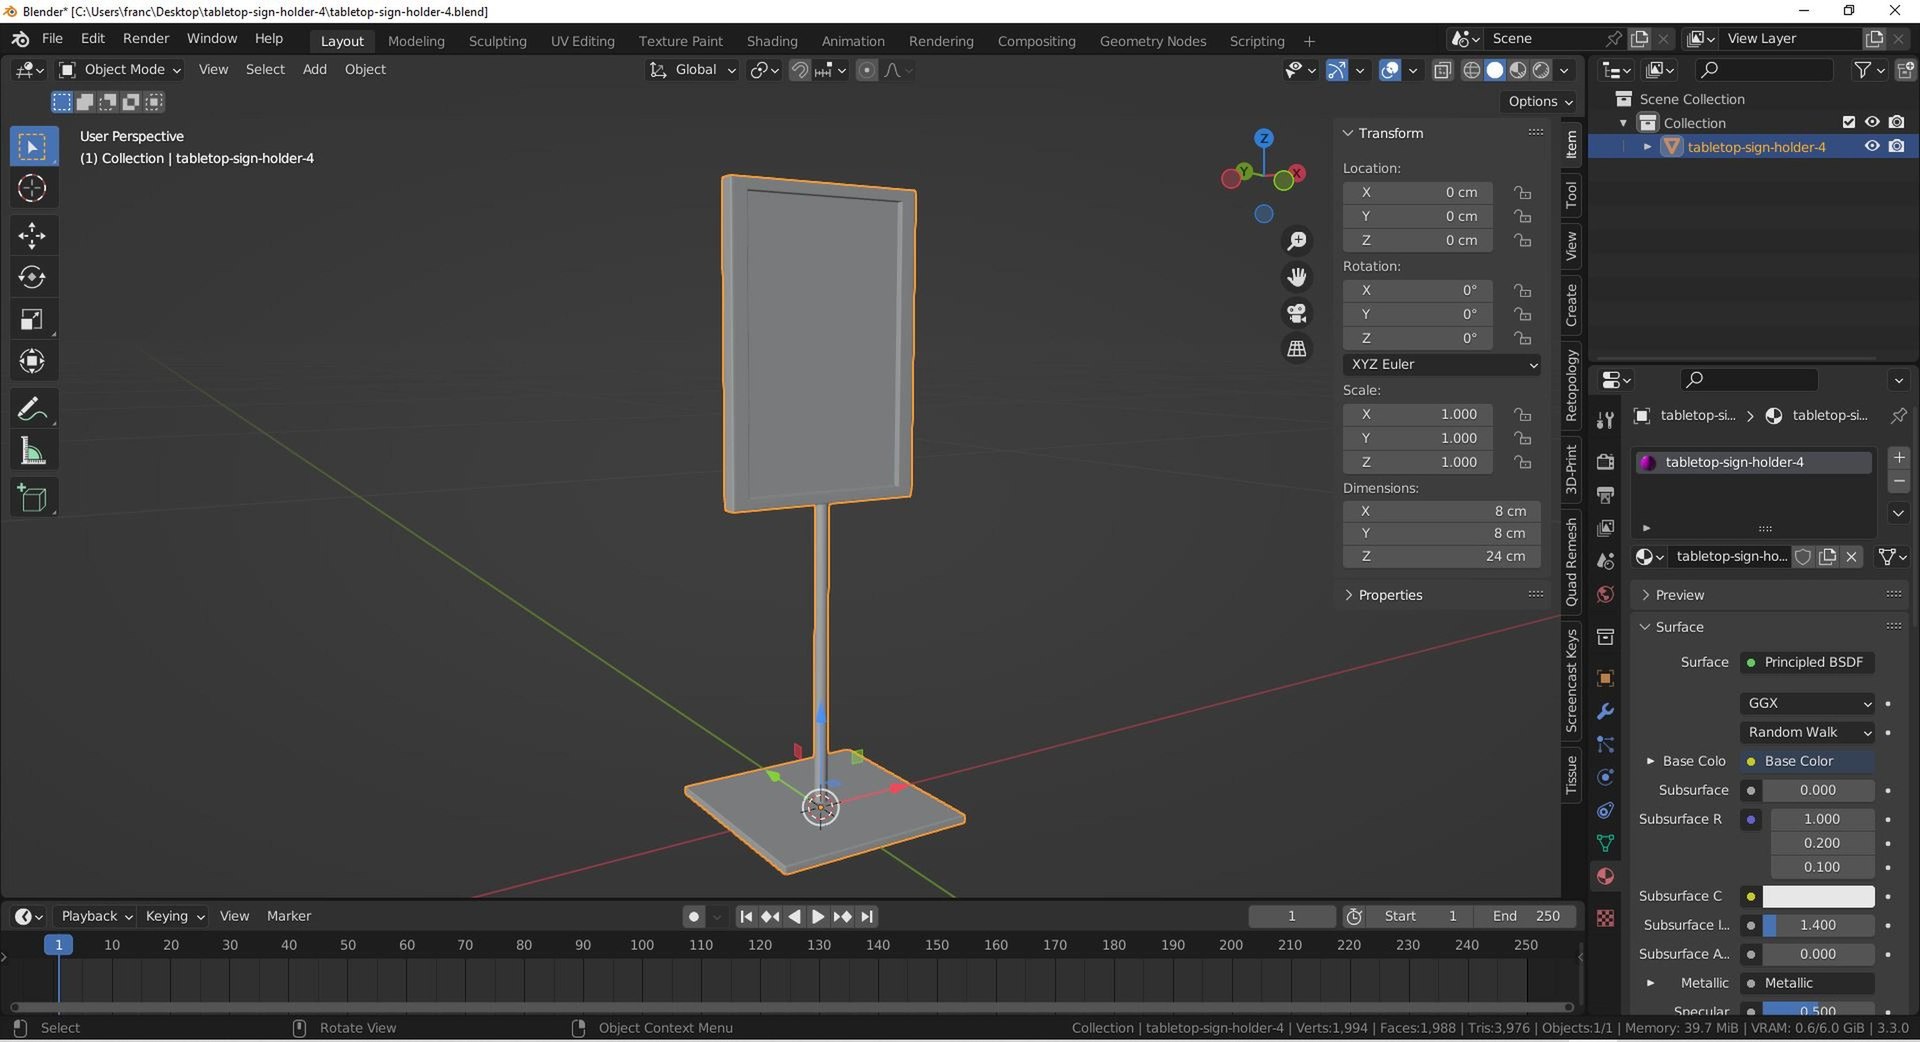
Task: Click the zoom view magnifier icon
Action: tap(1297, 241)
